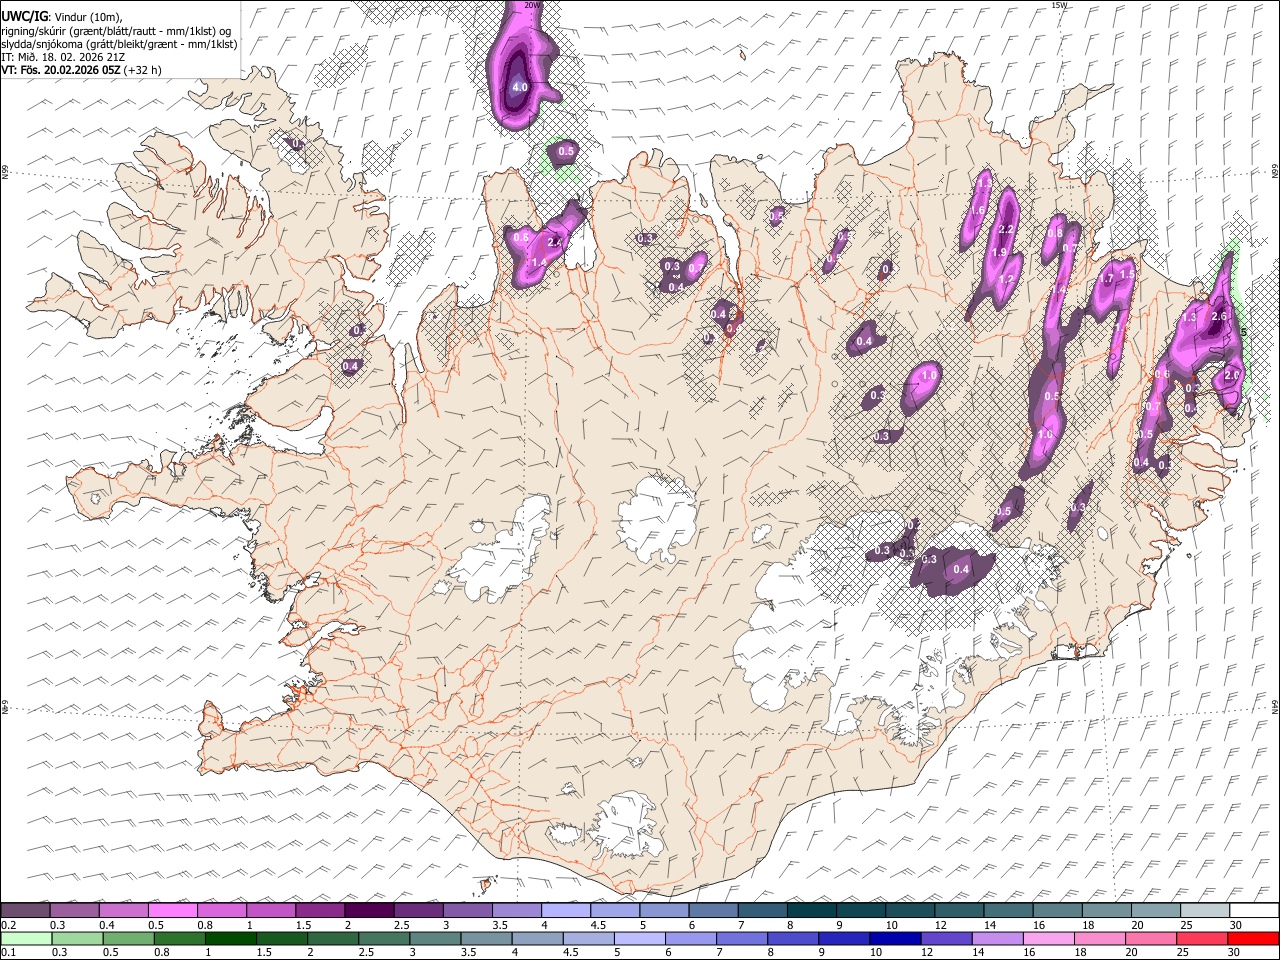Select the 12 blue-violet swatch in lower legend row
The height and width of the screenshot is (960, 1280).
pos(946,939)
